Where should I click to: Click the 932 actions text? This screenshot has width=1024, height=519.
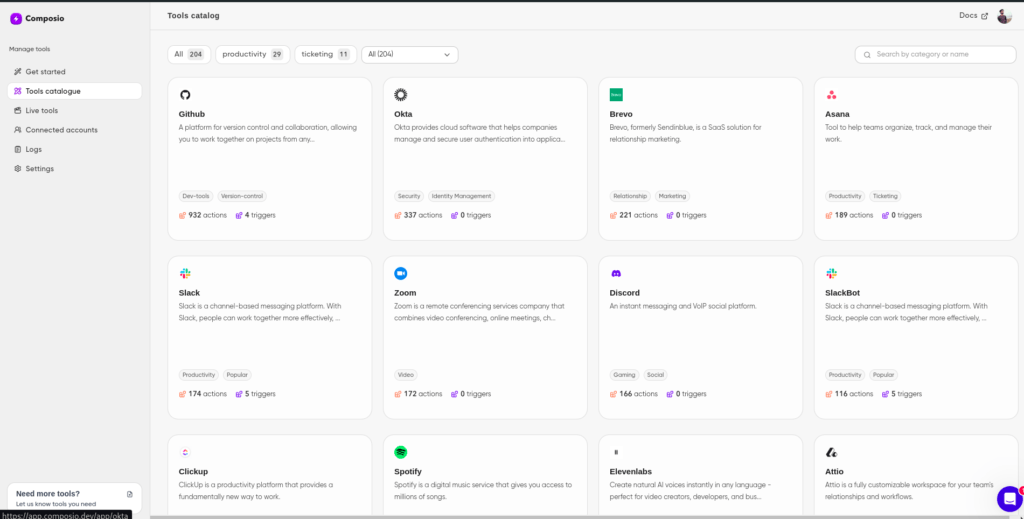[208, 215]
